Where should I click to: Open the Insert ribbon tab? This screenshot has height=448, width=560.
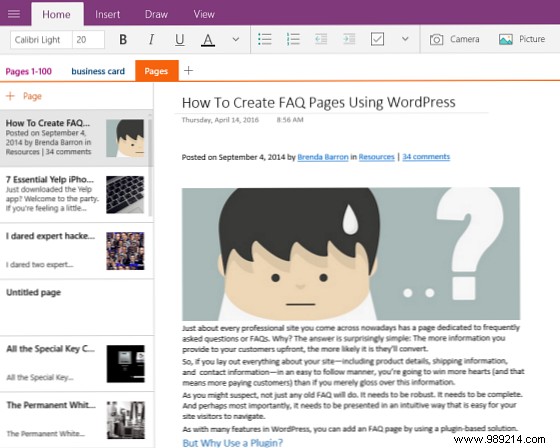[108, 14]
